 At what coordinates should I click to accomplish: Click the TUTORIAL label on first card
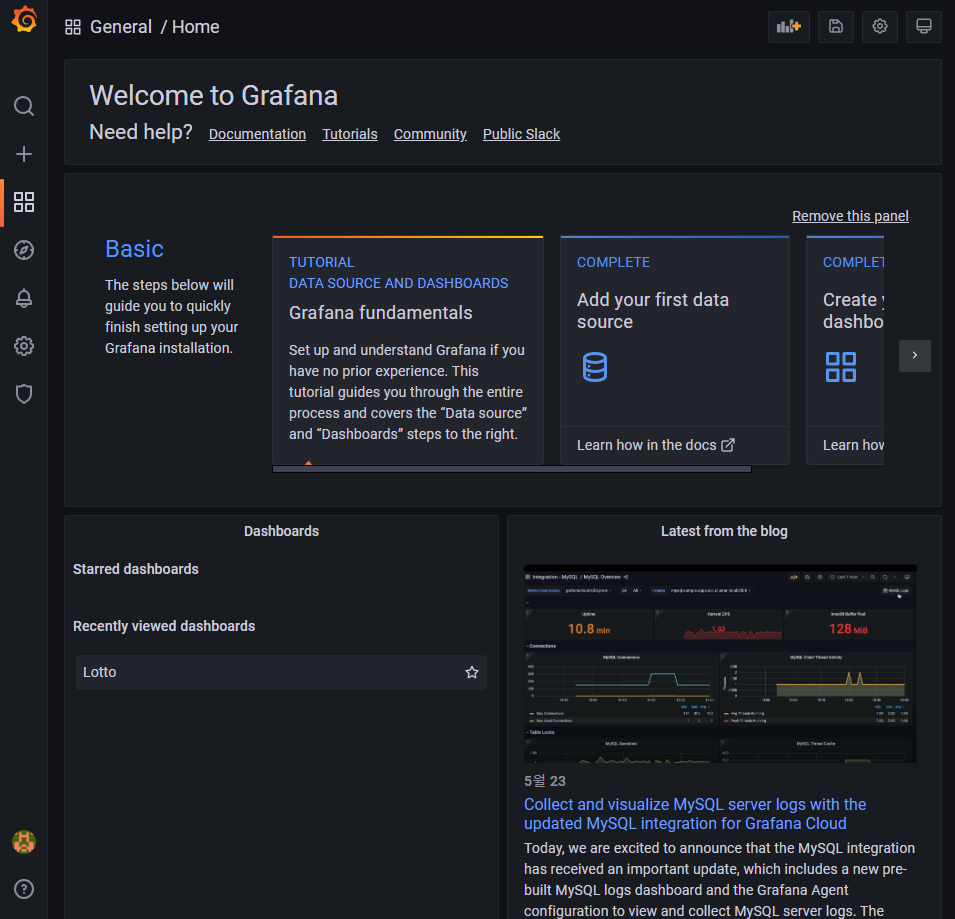click(x=322, y=262)
